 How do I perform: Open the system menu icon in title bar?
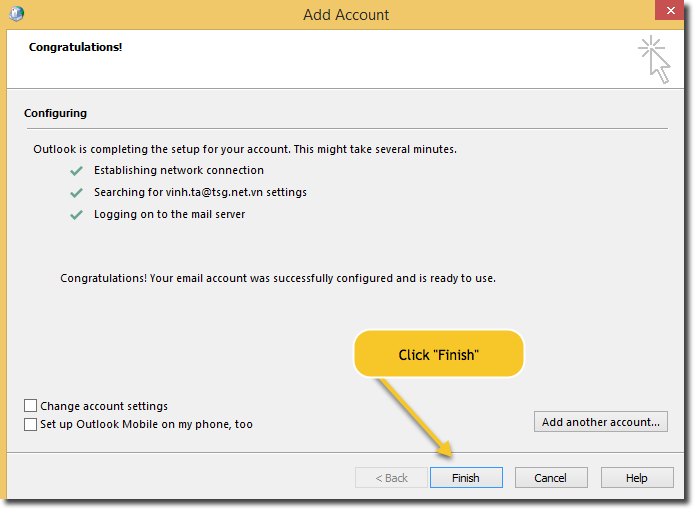click(x=17, y=14)
